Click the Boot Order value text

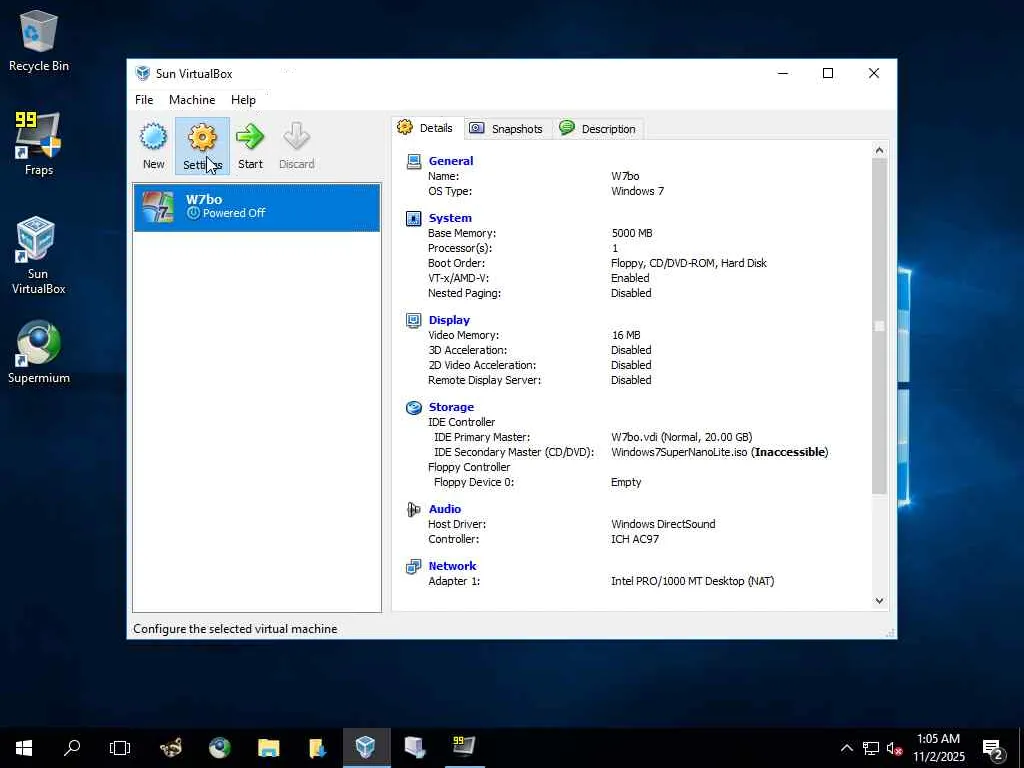pos(689,263)
